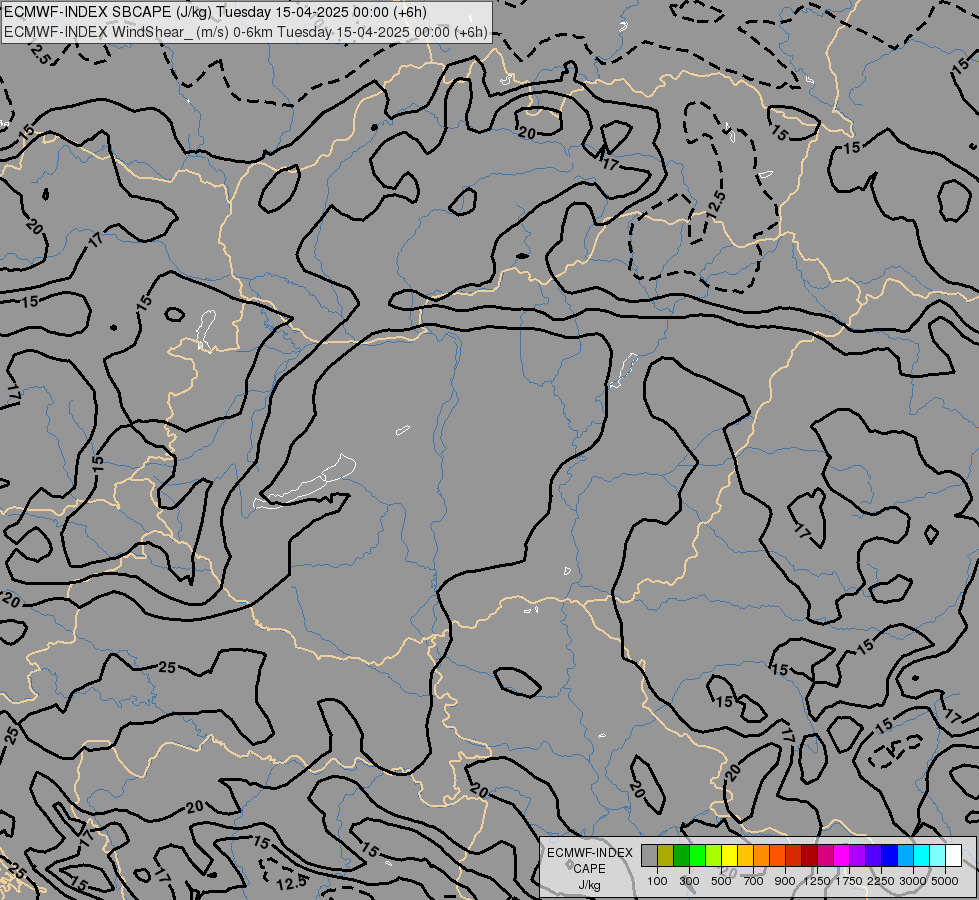The image size is (979, 900).
Task: Click the grey CAPE legend swatch
Action: 649,855
